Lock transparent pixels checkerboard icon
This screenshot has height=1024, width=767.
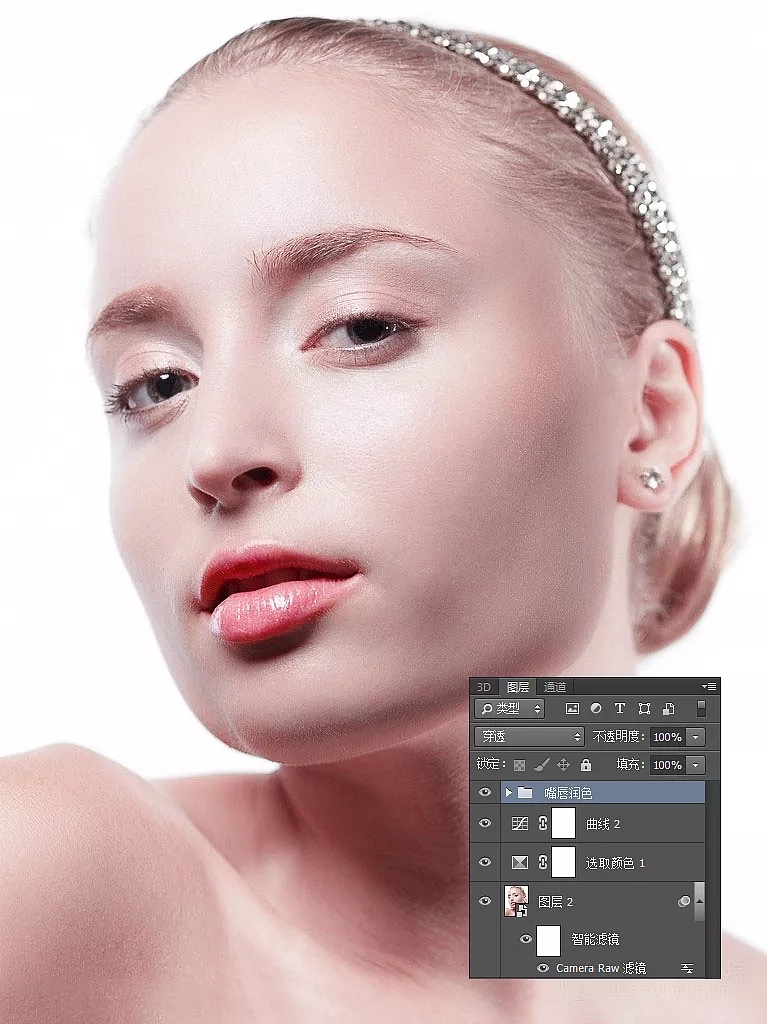[x=519, y=765]
